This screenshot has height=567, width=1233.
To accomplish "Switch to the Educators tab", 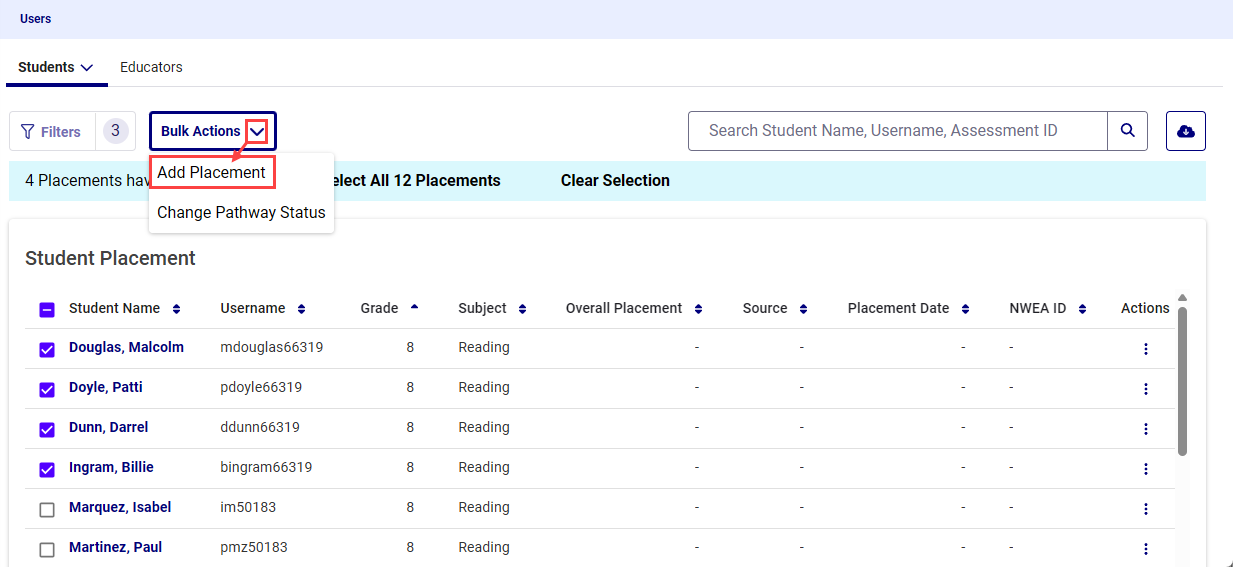I will tap(151, 67).
